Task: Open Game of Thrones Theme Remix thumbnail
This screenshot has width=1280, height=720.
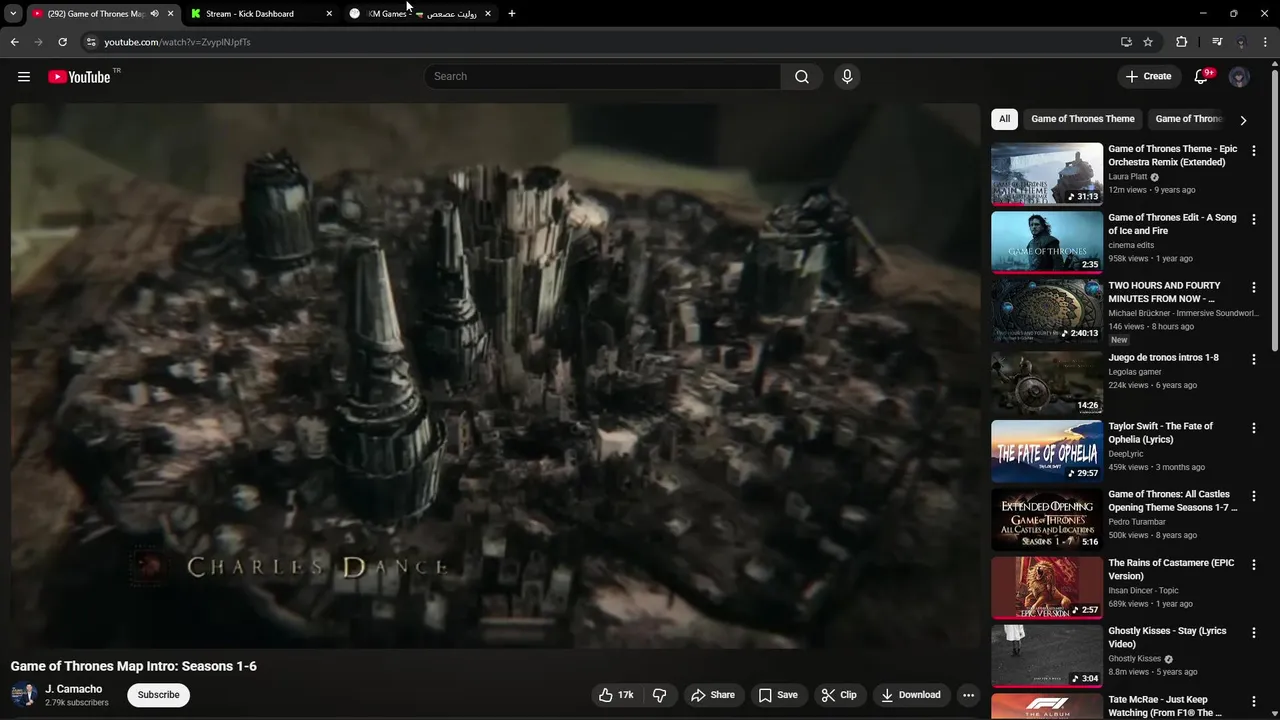Action: pyautogui.click(x=1047, y=174)
